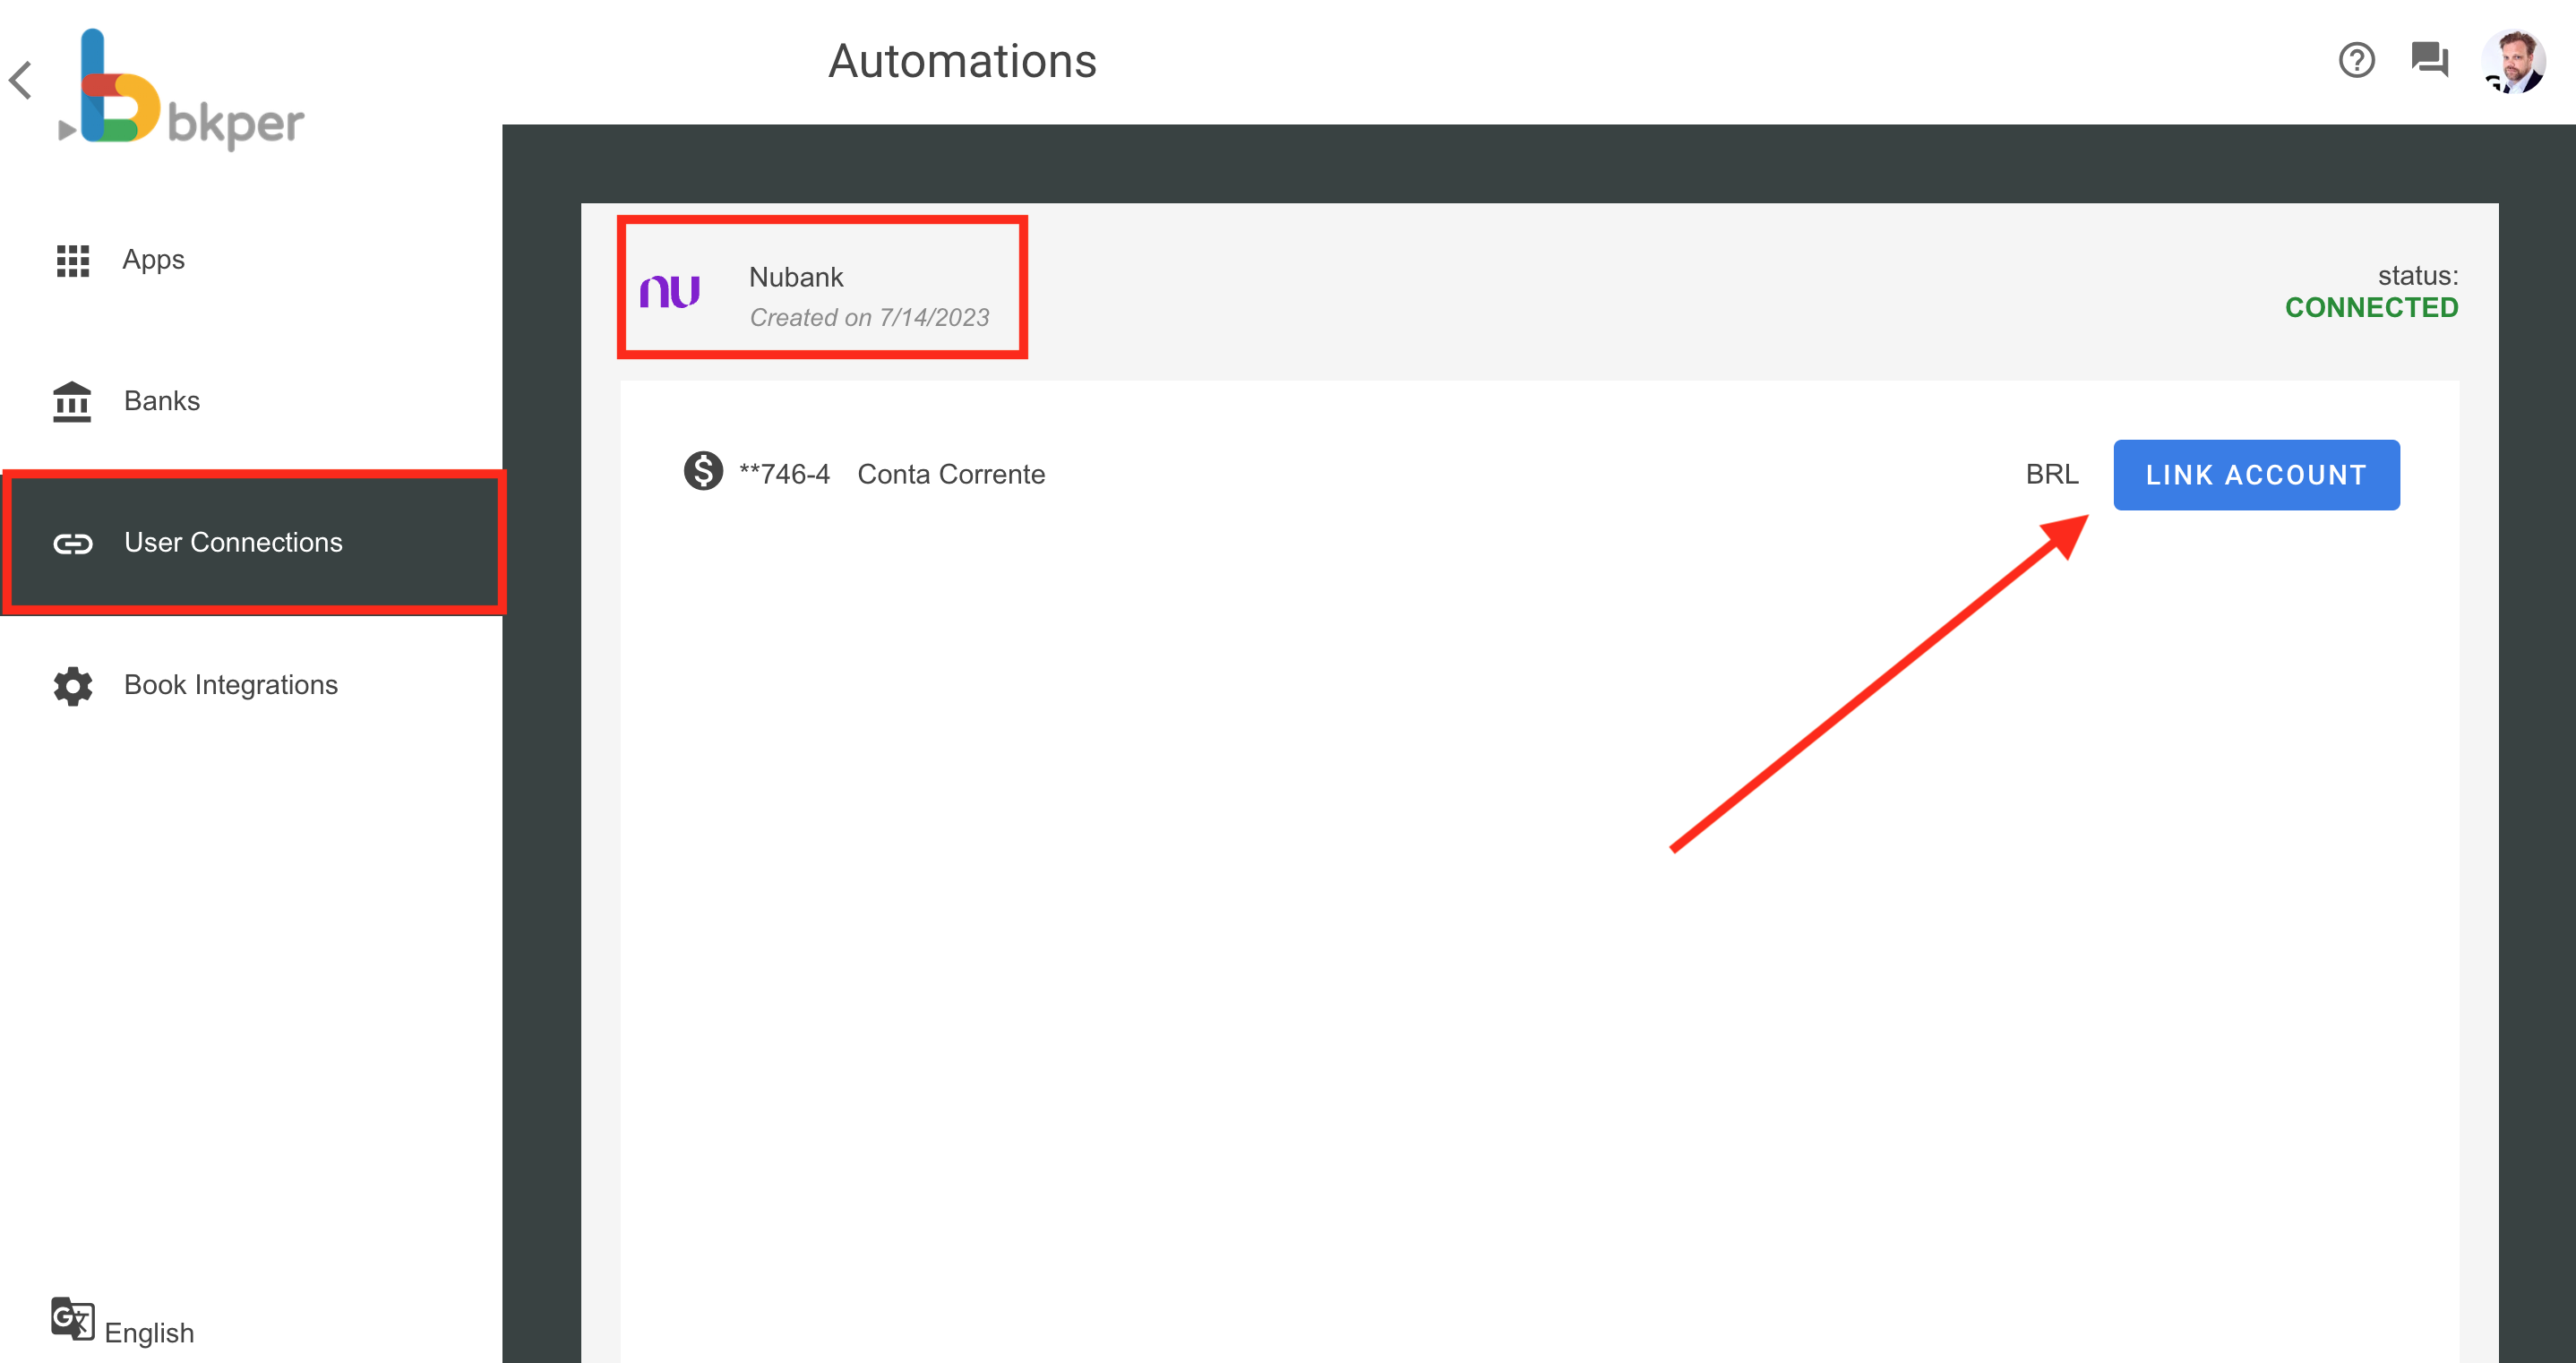Viewport: 2576px width, 1363px height.
Task: Expand the Nubank connection header
Action: [x=821, y=287]
